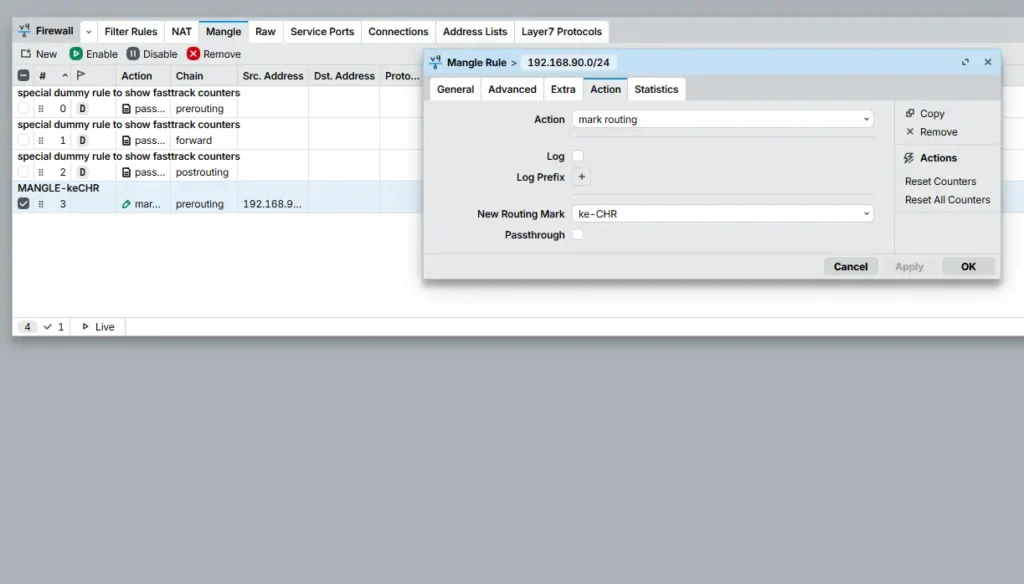
Task: Click the Live indicator in the status bar
Action: click(97, 326)
